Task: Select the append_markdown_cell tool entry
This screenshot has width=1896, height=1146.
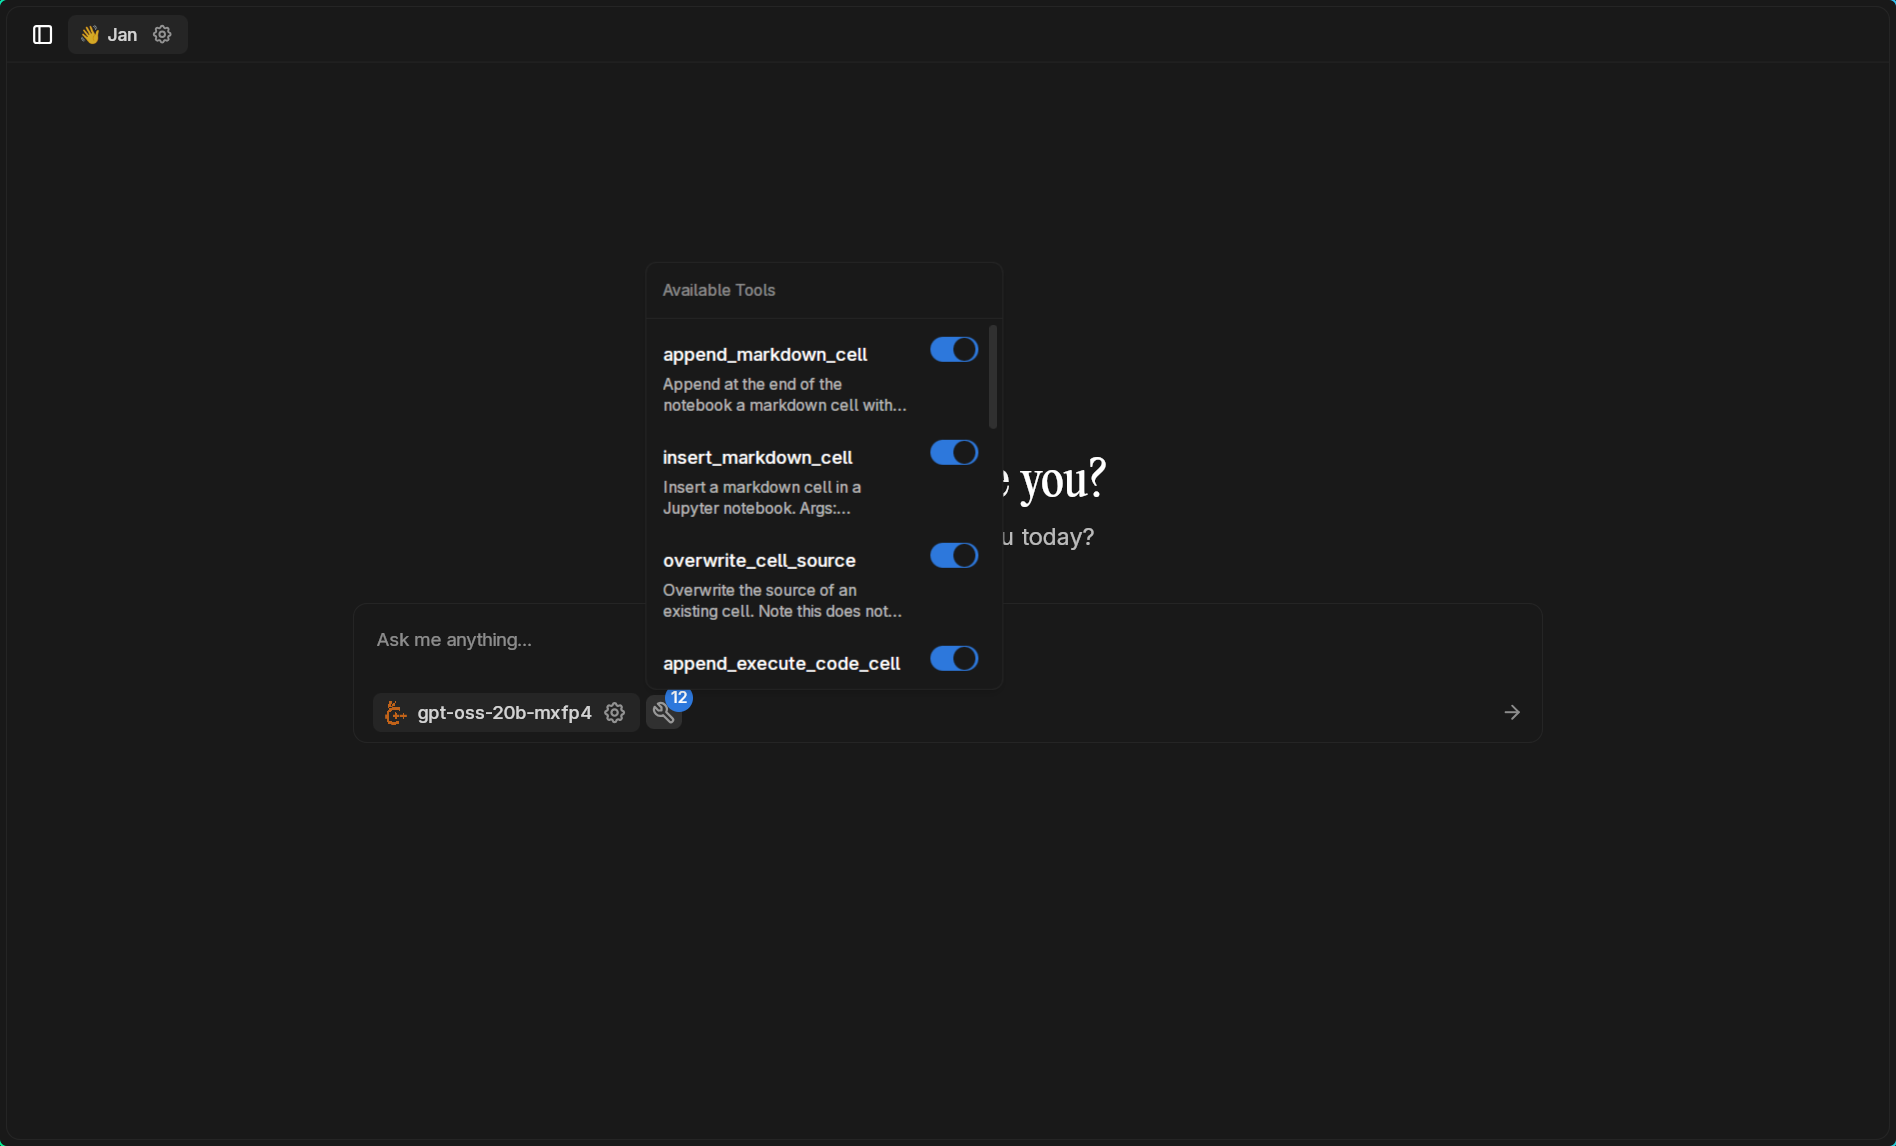Action: point(765,355)
